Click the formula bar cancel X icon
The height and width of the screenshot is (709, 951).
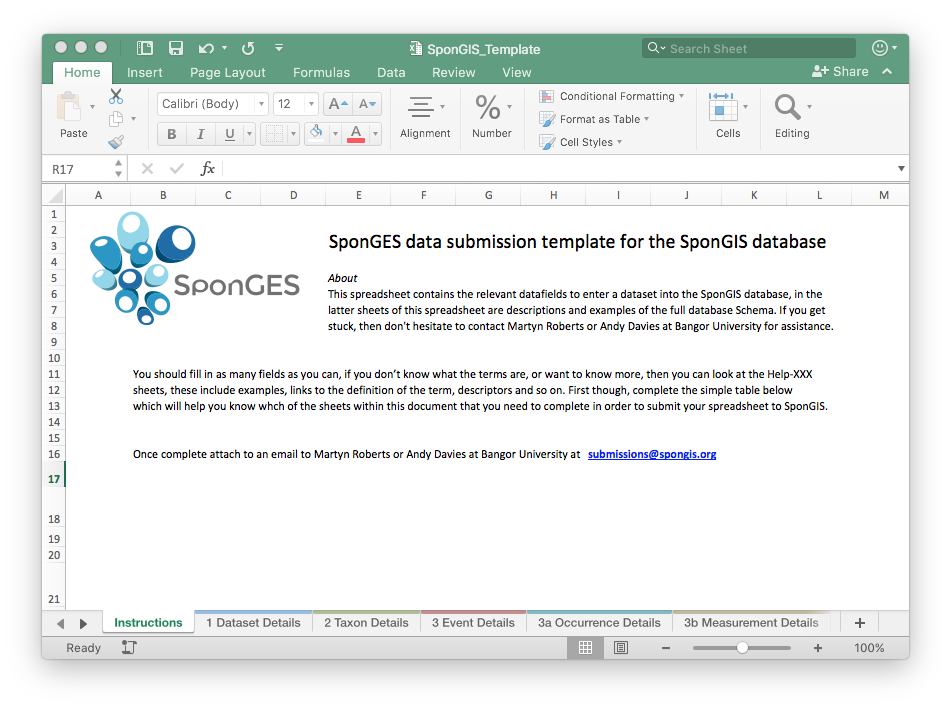(x=147, y=169)
